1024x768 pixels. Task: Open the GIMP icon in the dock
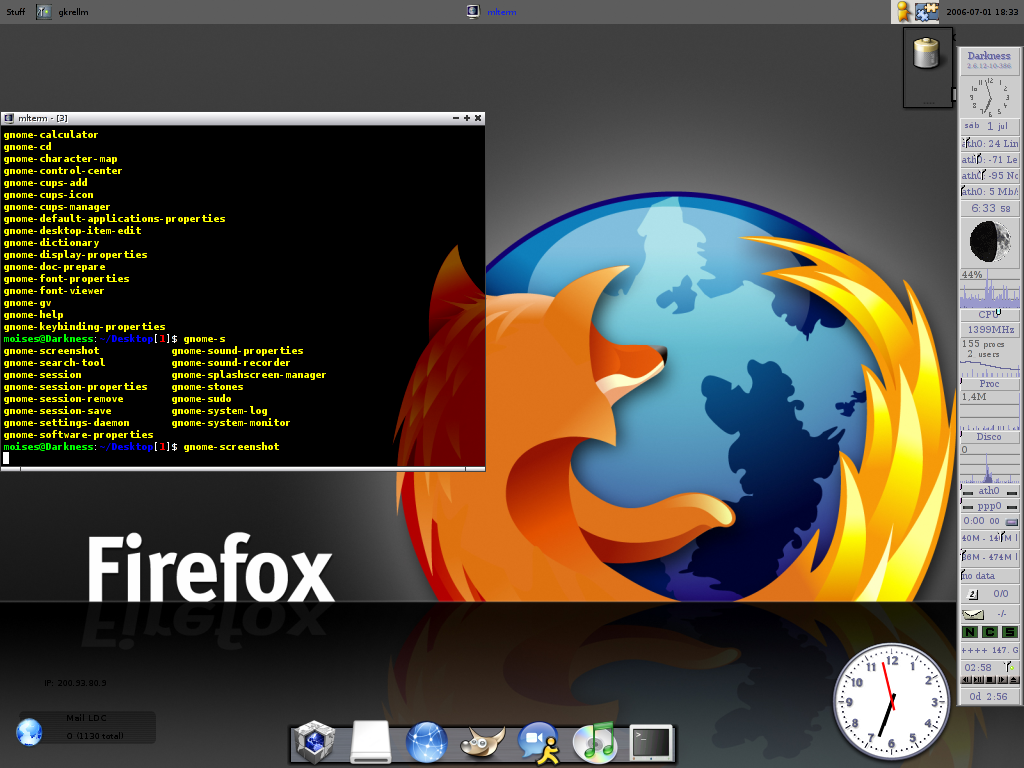click(483, 742)
